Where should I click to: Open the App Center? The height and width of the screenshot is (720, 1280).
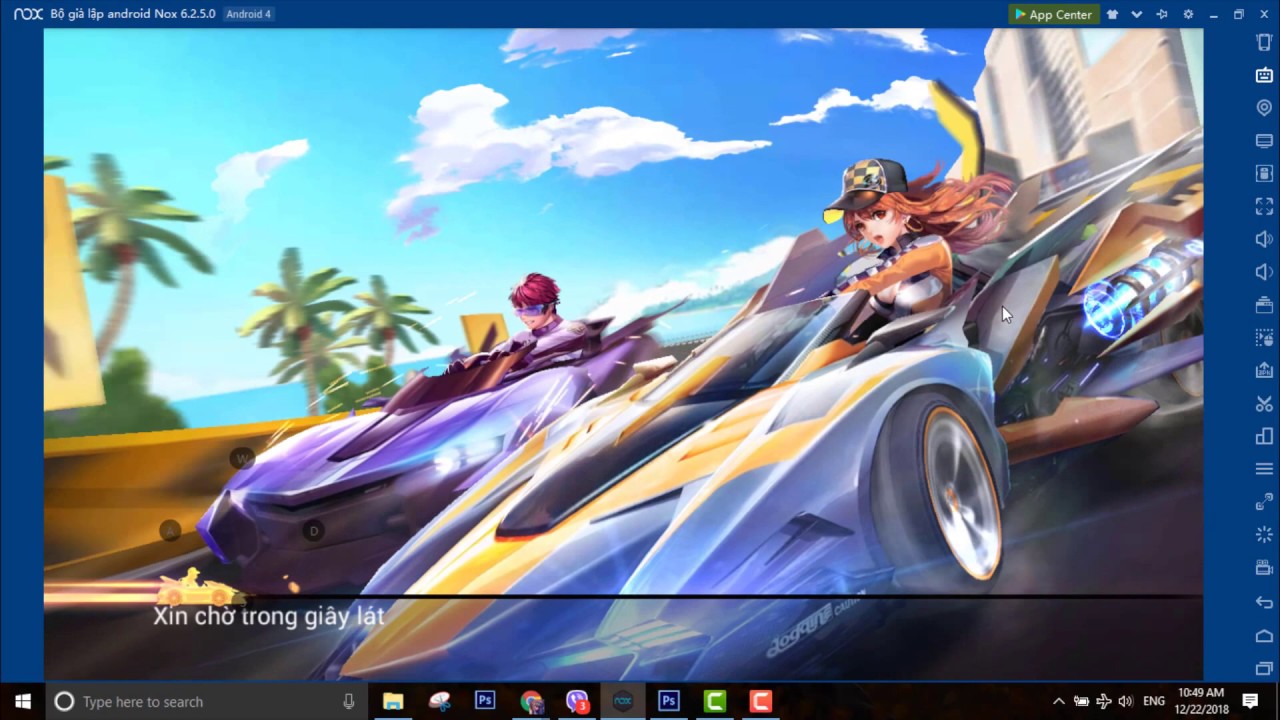click(1054, 14)
